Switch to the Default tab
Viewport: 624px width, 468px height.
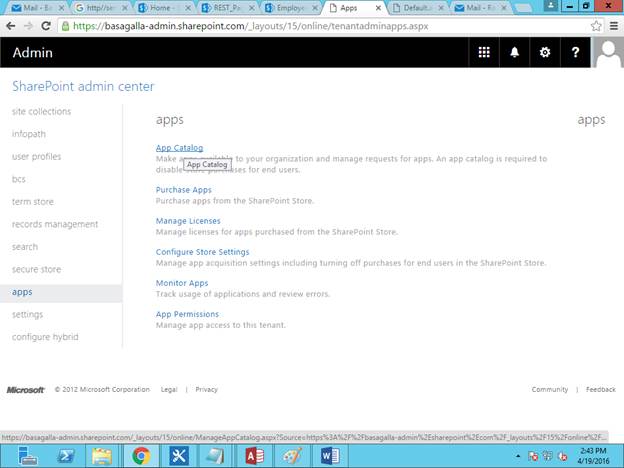tap(418, 8)
